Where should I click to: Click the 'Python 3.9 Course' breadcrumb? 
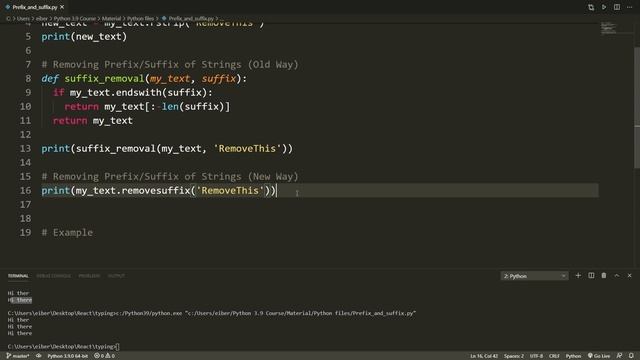pos(75,18)
